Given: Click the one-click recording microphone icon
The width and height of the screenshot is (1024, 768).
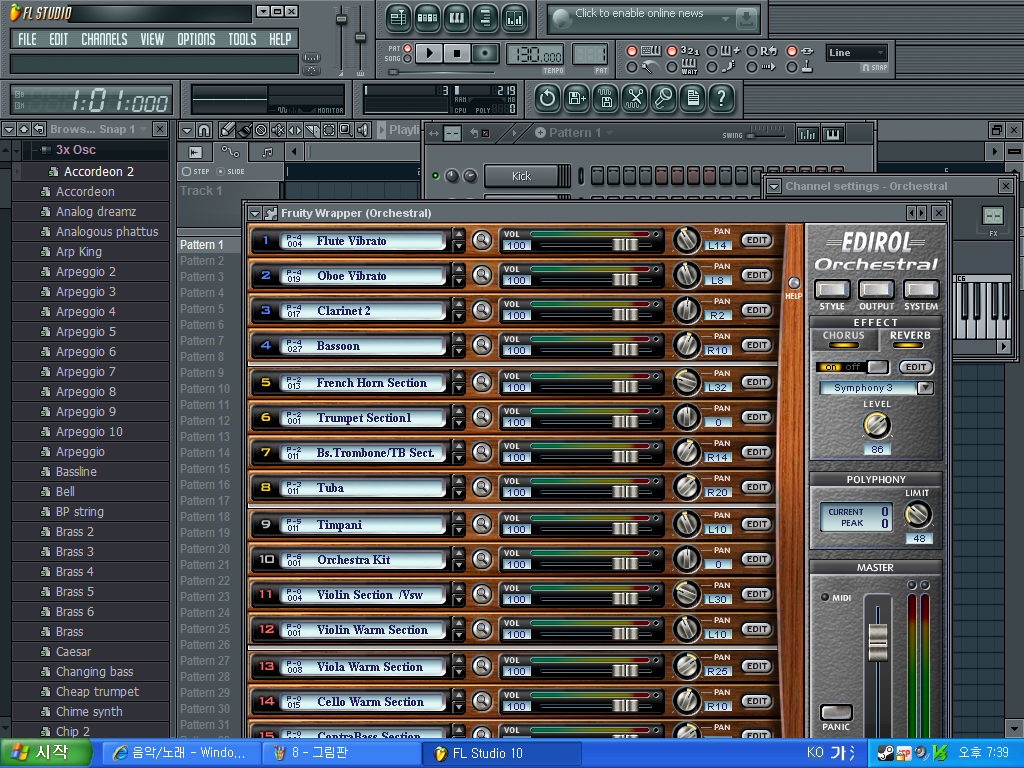Looking at the screenshot, I should [x=664, y=99].
